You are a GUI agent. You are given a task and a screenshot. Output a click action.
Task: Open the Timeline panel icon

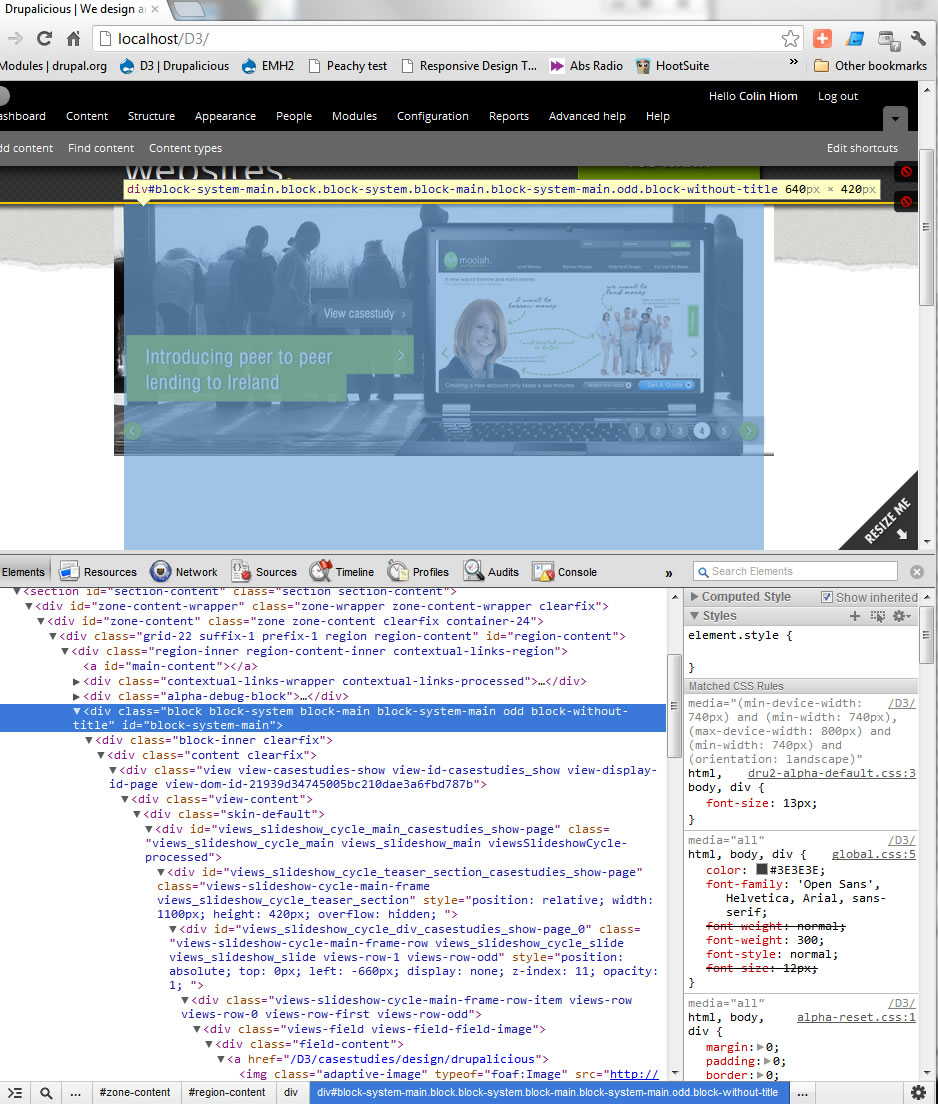click(321, 571)
